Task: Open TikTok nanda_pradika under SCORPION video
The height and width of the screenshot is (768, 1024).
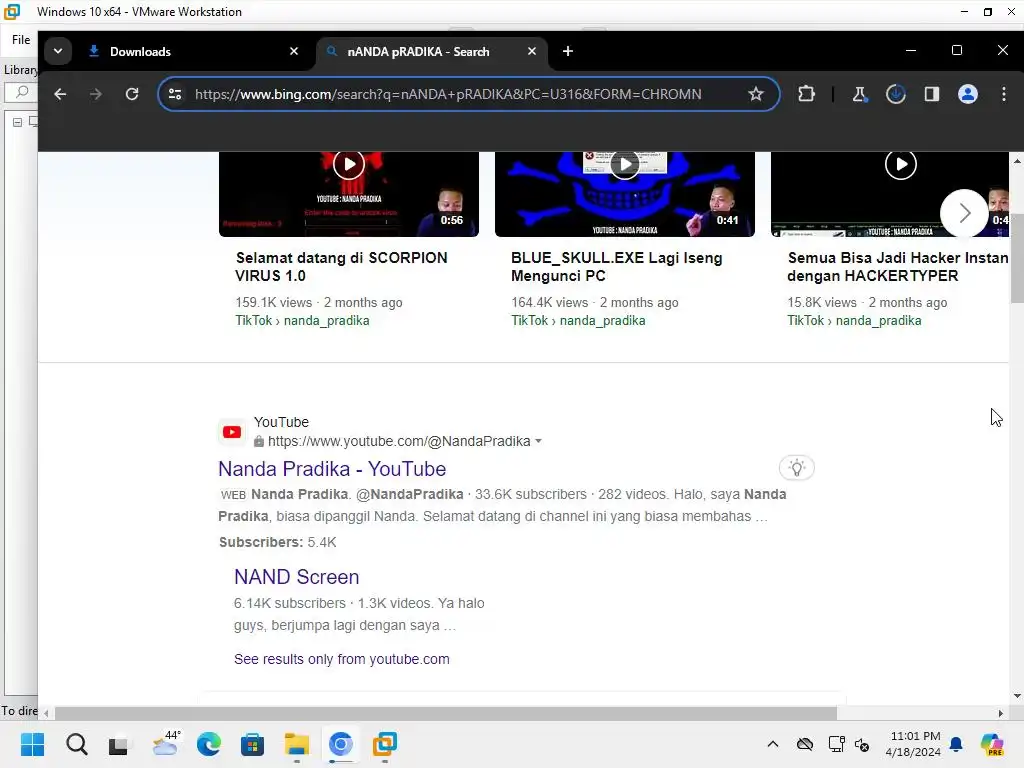Action: 302,321
